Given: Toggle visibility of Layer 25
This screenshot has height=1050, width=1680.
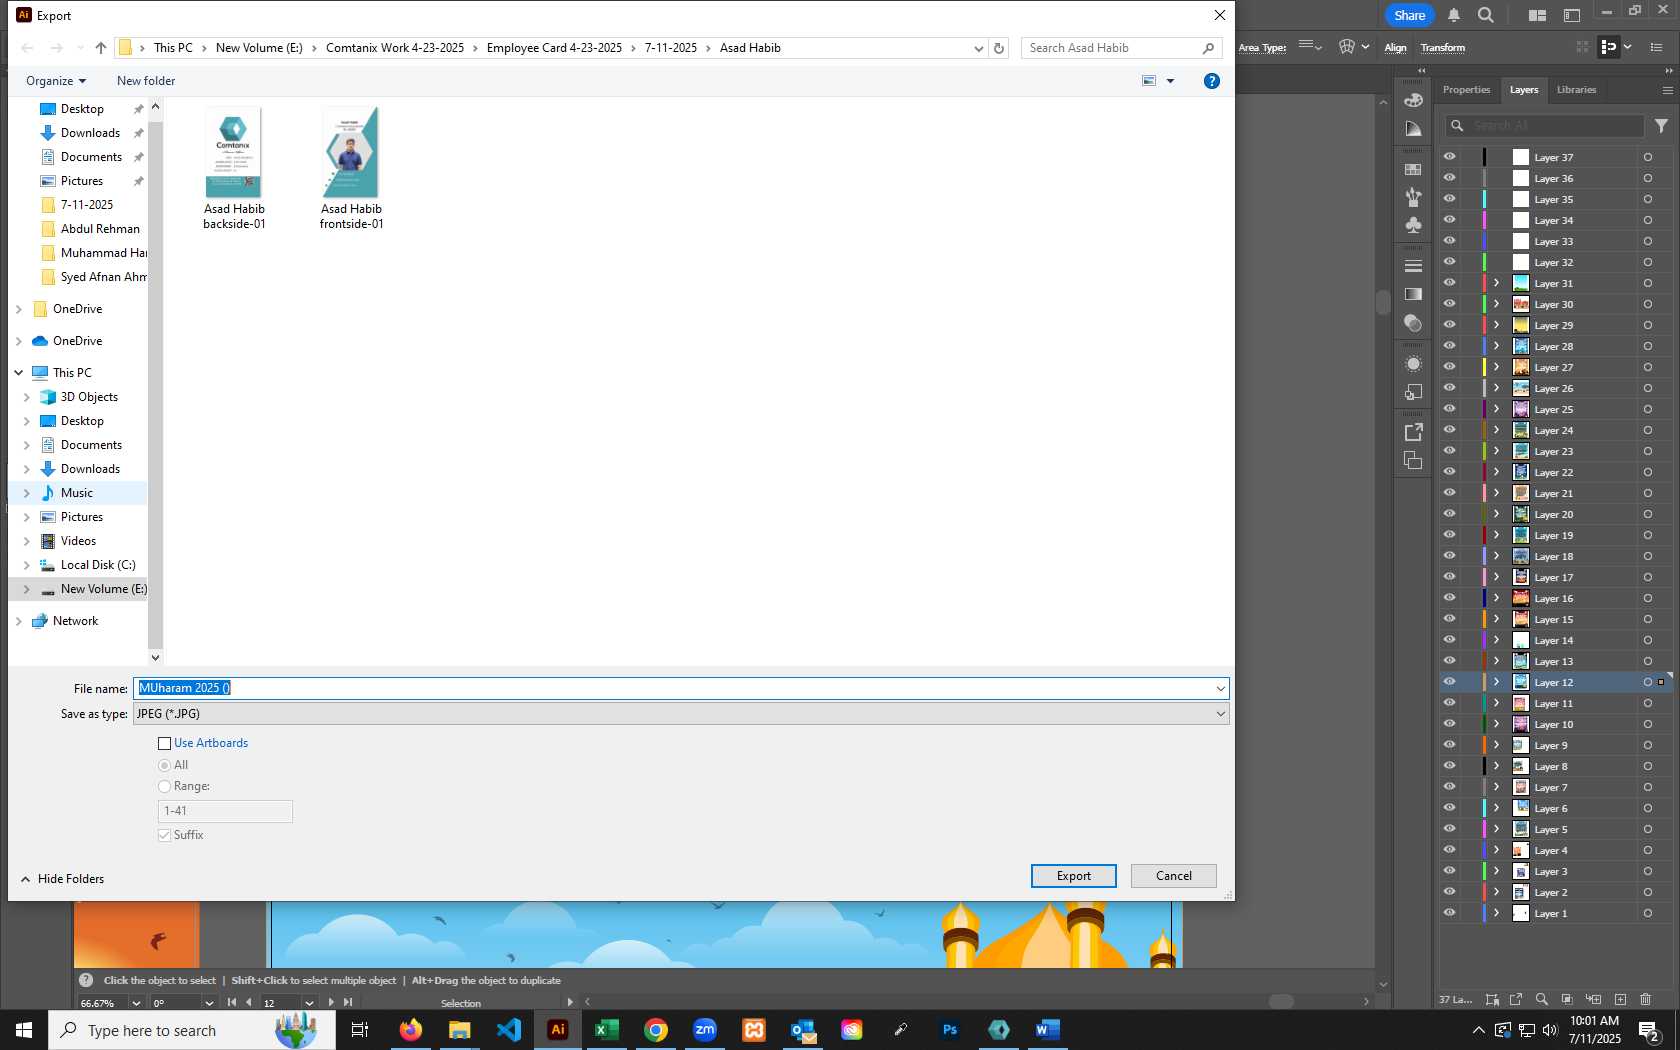Looking at the screenshot, I should click(x=1449, y=409).
